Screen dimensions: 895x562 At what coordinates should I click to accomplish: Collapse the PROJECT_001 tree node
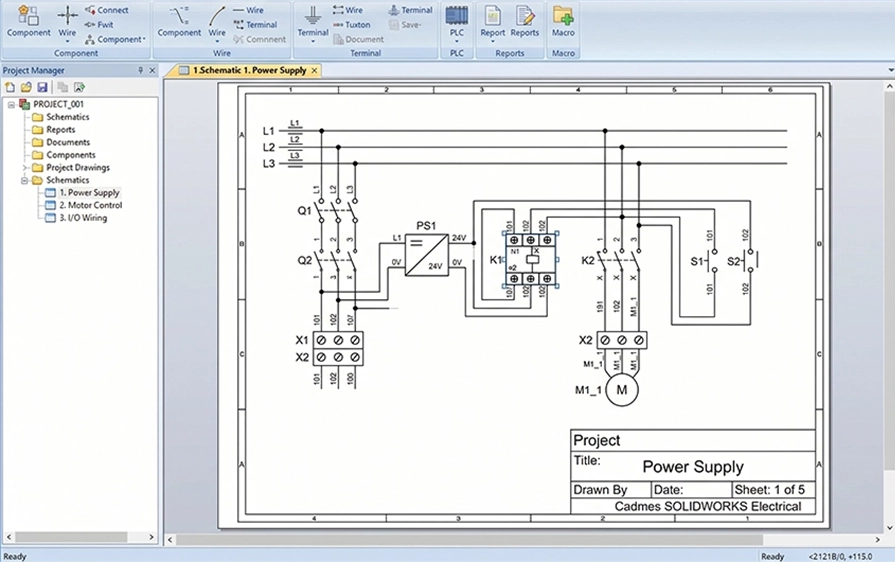pyautogui.click(x=11, y=104)
